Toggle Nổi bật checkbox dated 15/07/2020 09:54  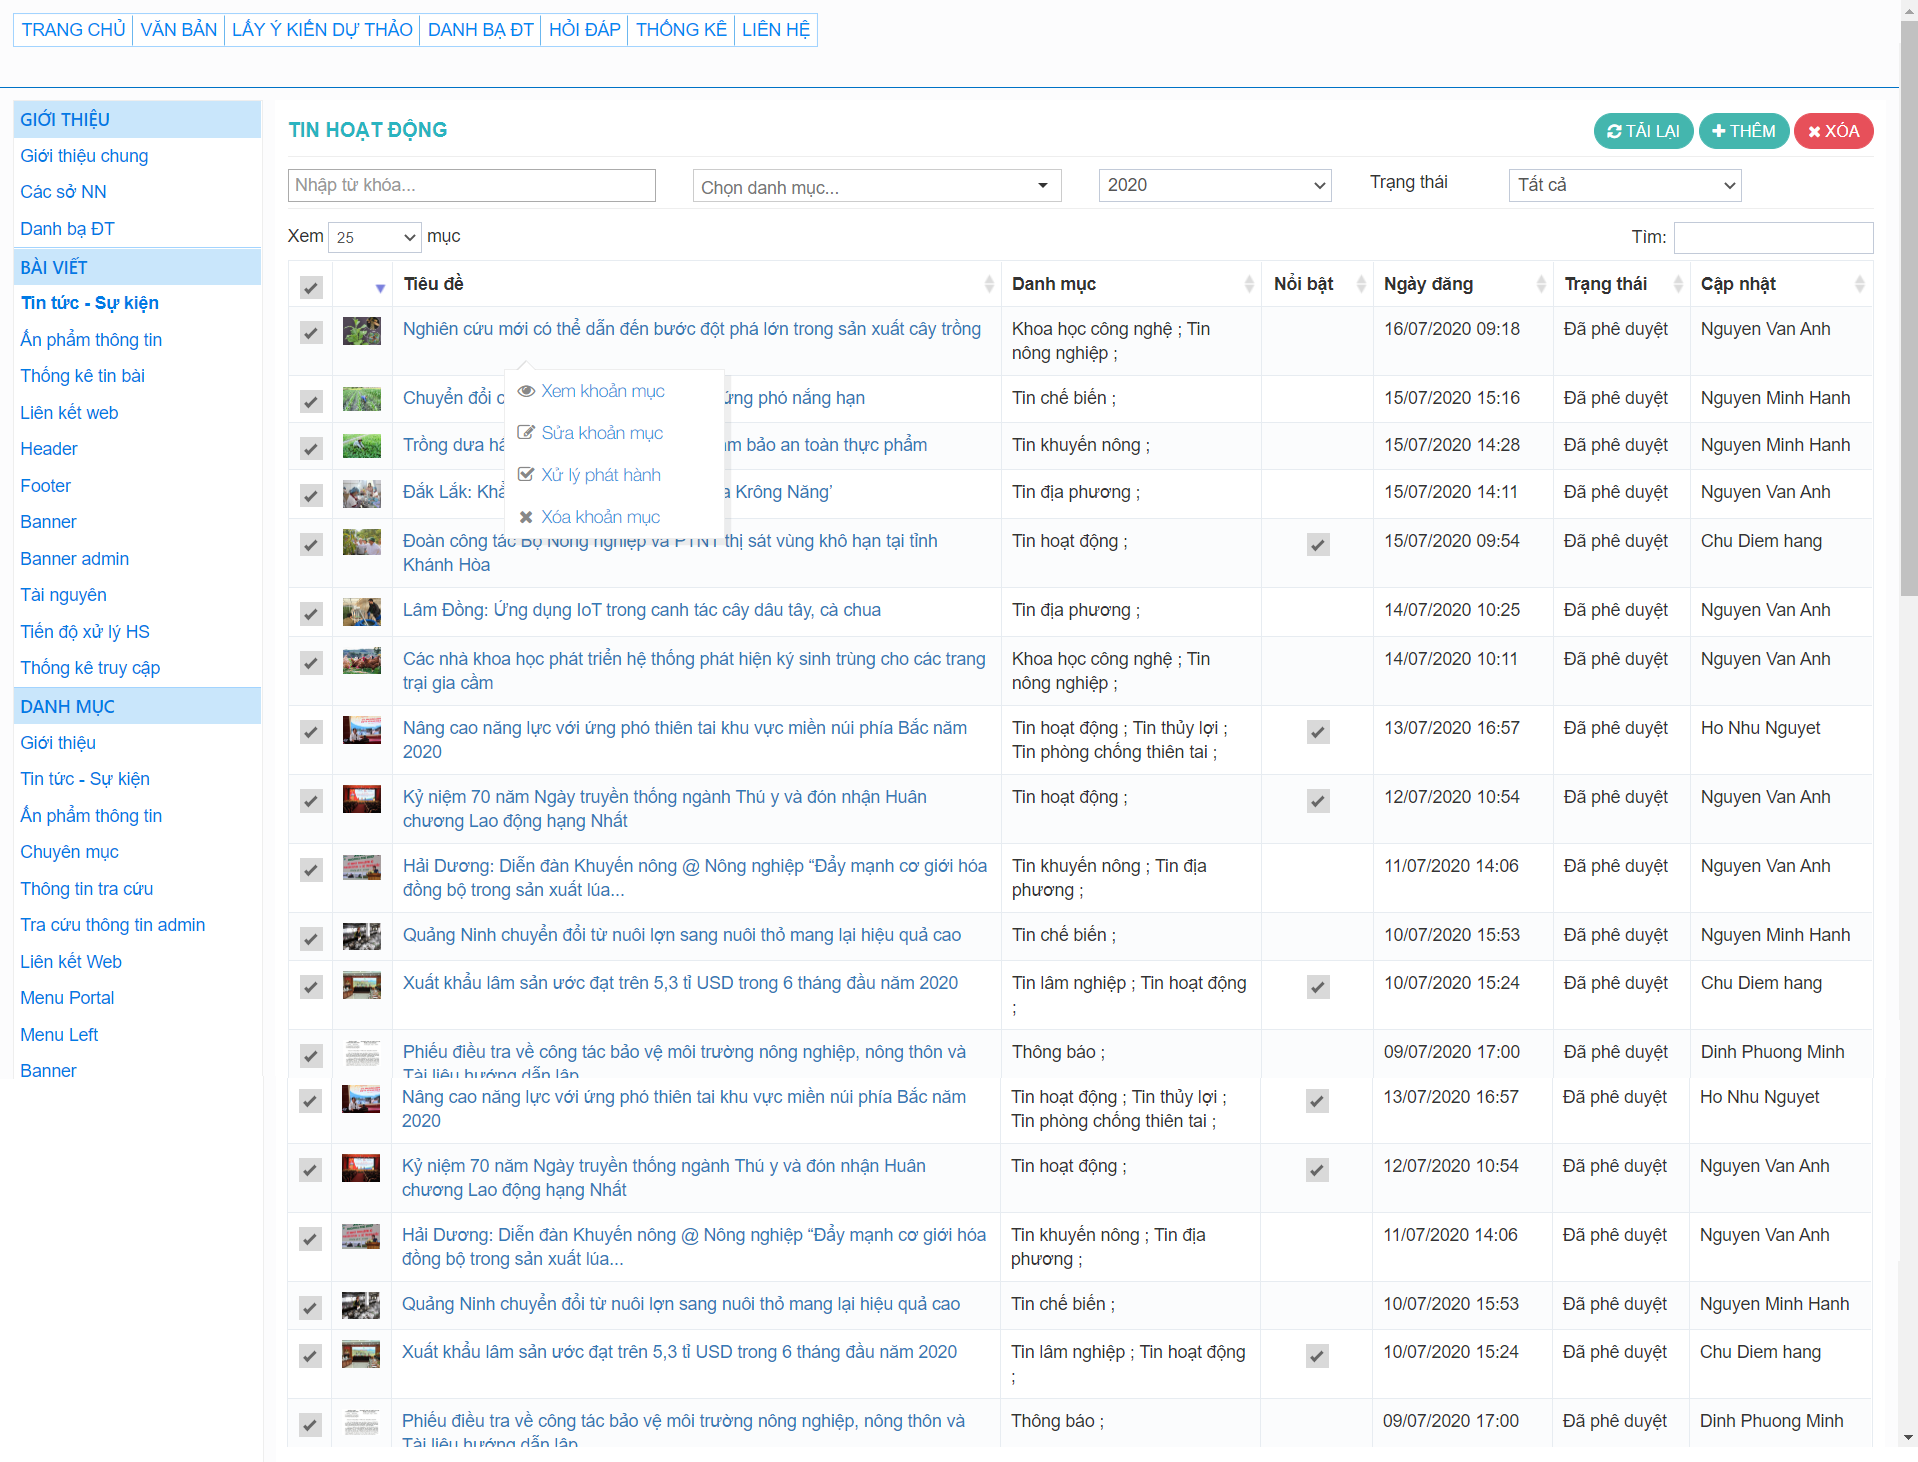point(1318,544)
